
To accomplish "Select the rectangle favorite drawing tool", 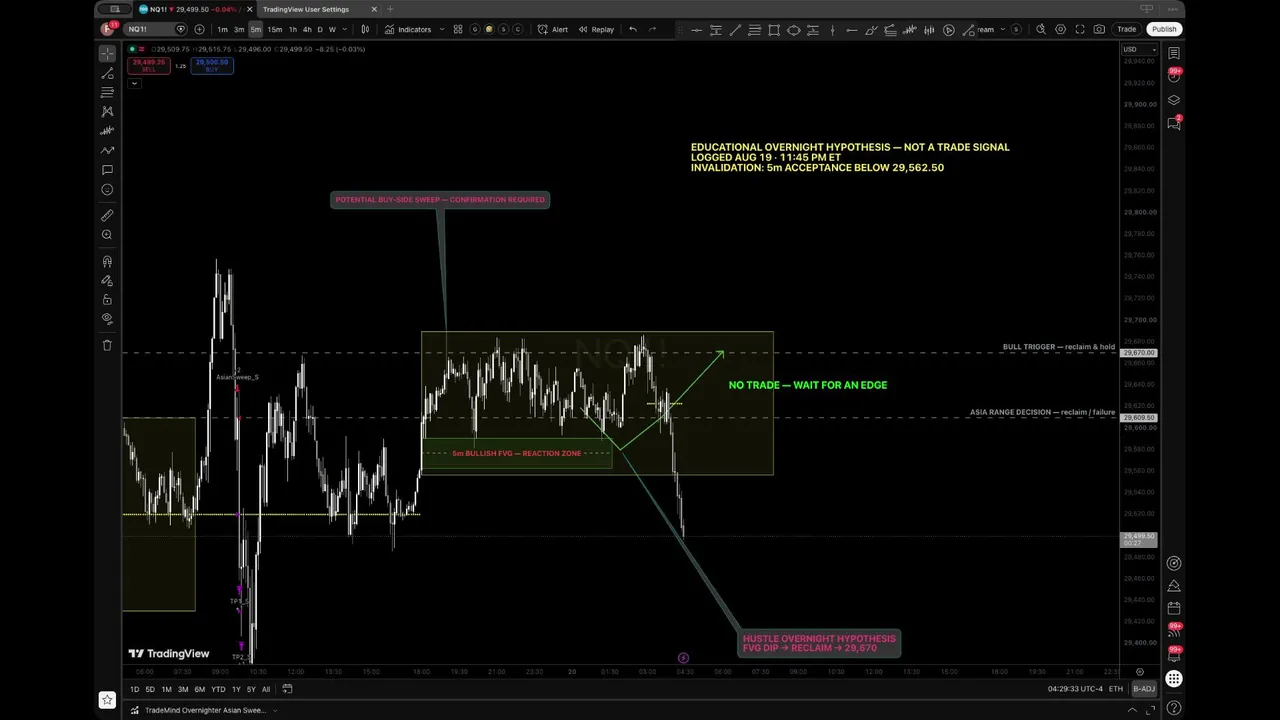I will coord(774,30).
